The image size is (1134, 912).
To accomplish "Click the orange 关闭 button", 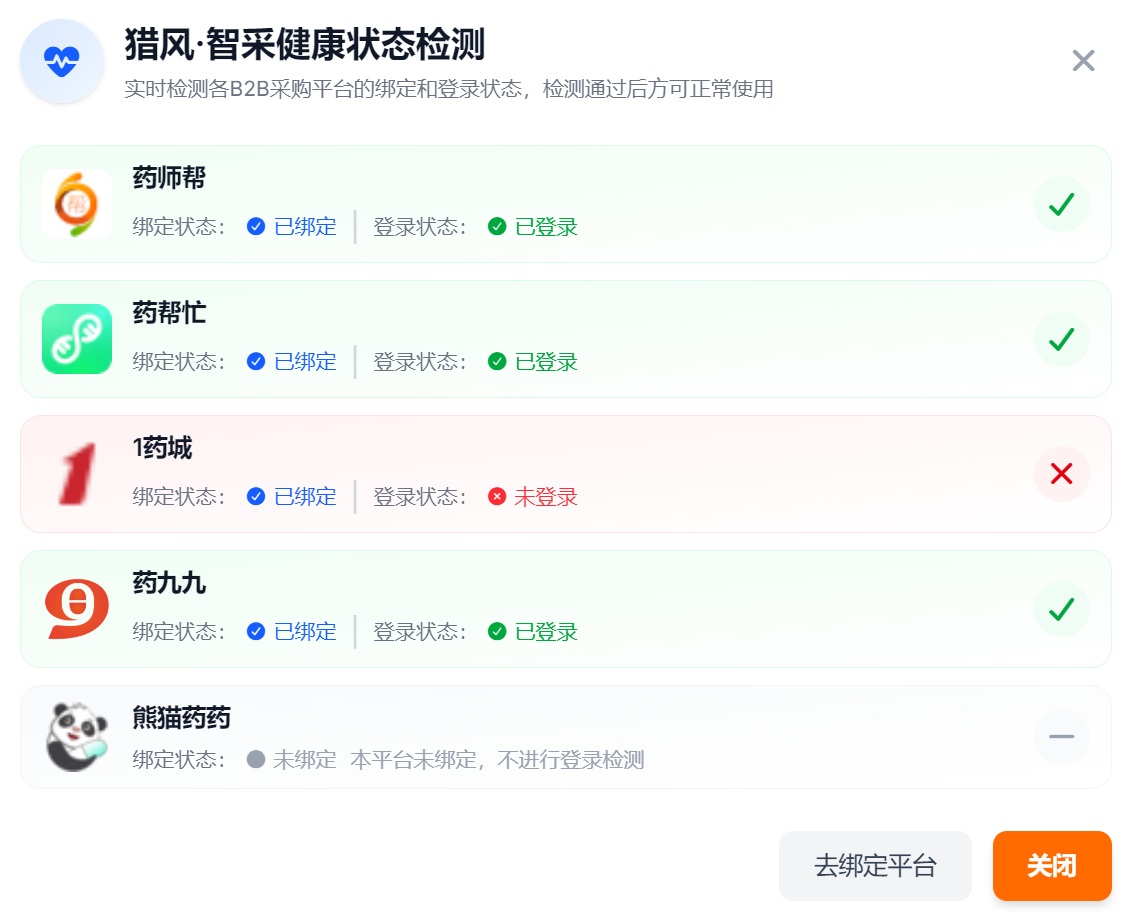I will (1052, 866).
